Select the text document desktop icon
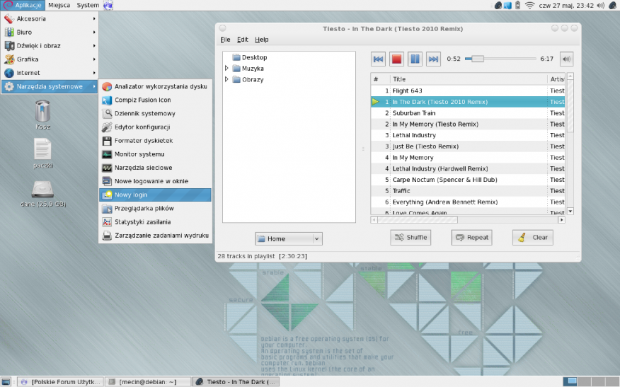Image resolution: width=620 pixels, height=387 pixels. pyautogui.click(x=42, y=149)
